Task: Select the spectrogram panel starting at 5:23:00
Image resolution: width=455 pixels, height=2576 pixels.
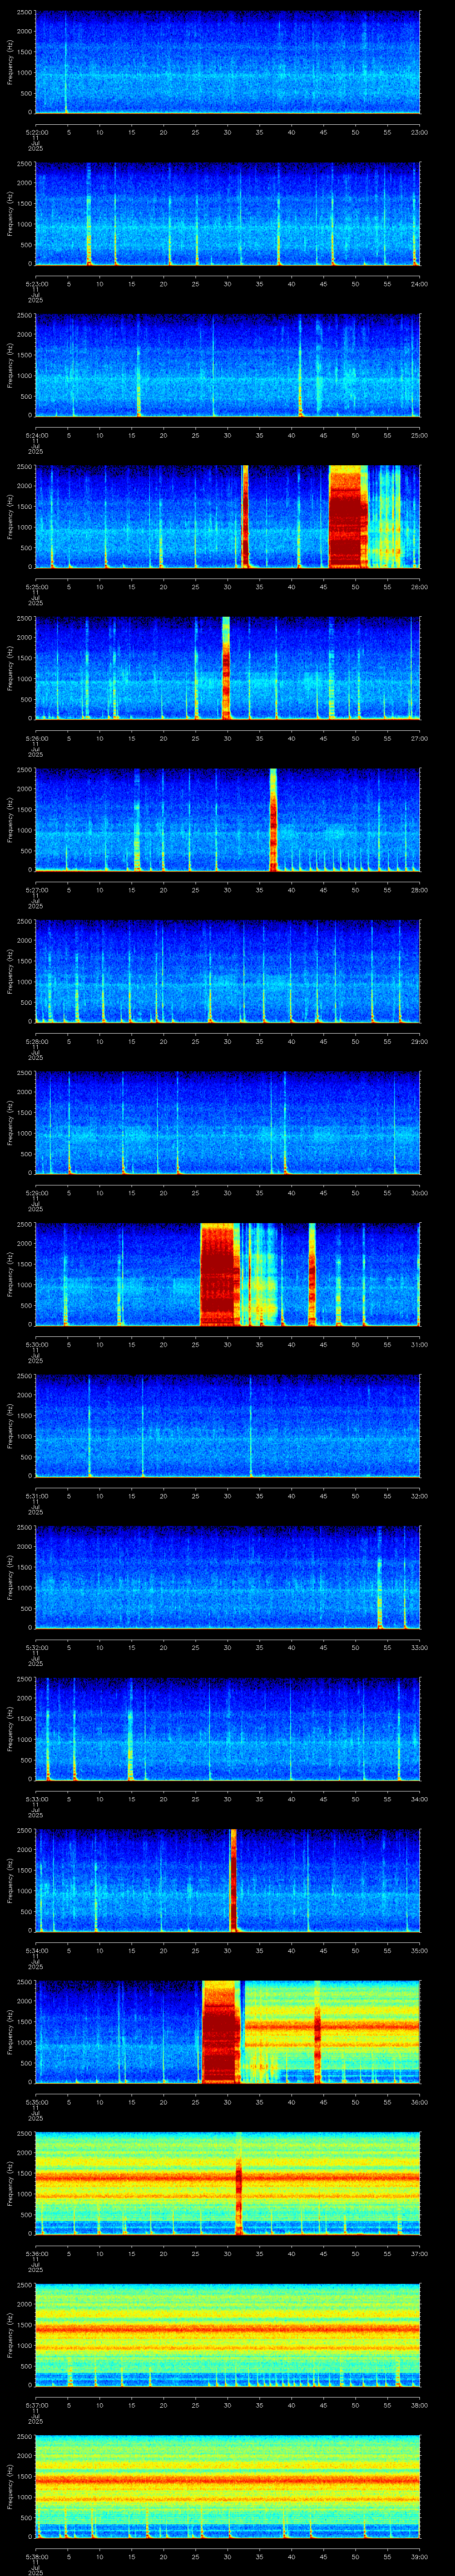Action: pos(227,214)
